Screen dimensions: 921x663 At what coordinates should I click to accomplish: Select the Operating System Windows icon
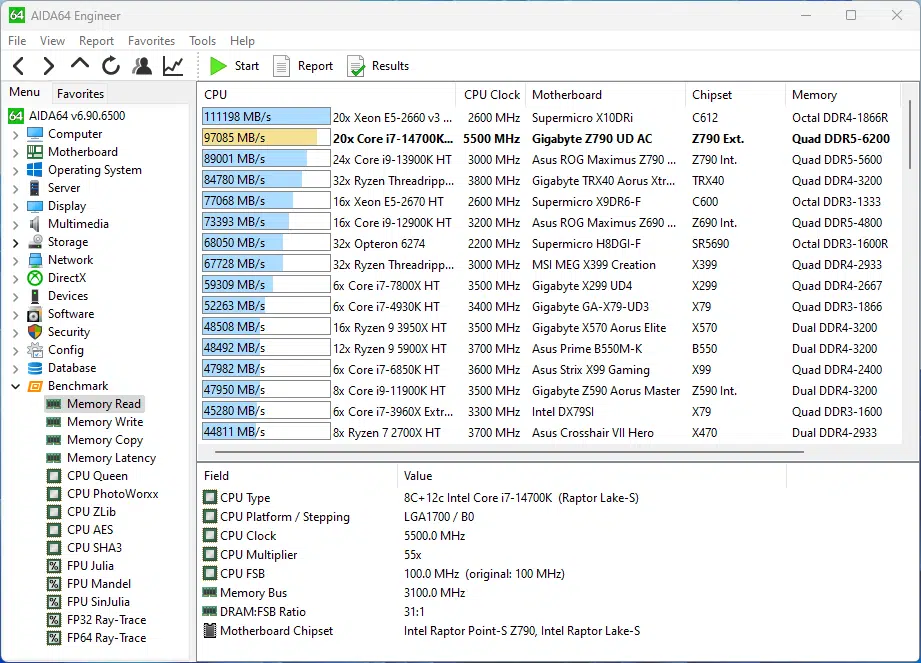pyautogui.click(x=35, y=170)
